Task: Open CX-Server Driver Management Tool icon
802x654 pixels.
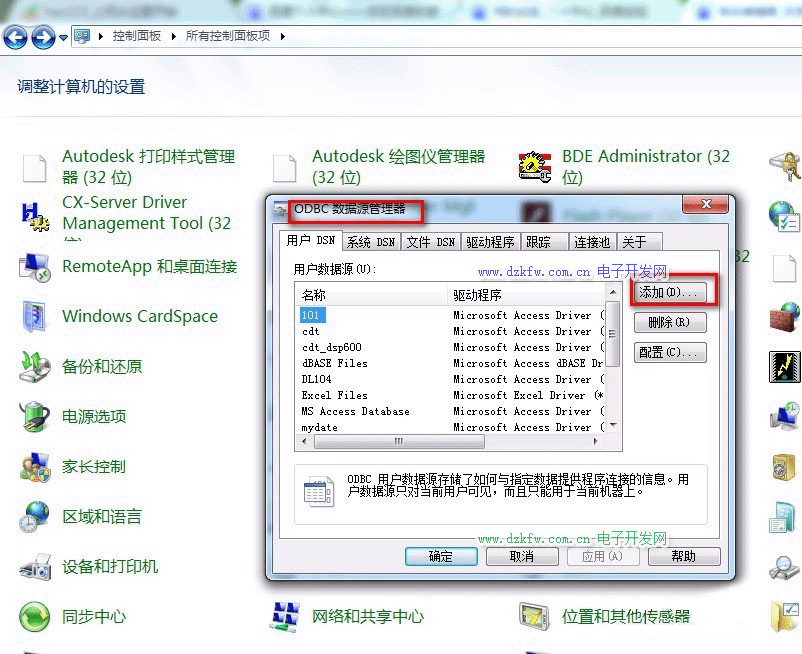Action: click(x=35, y=214)
